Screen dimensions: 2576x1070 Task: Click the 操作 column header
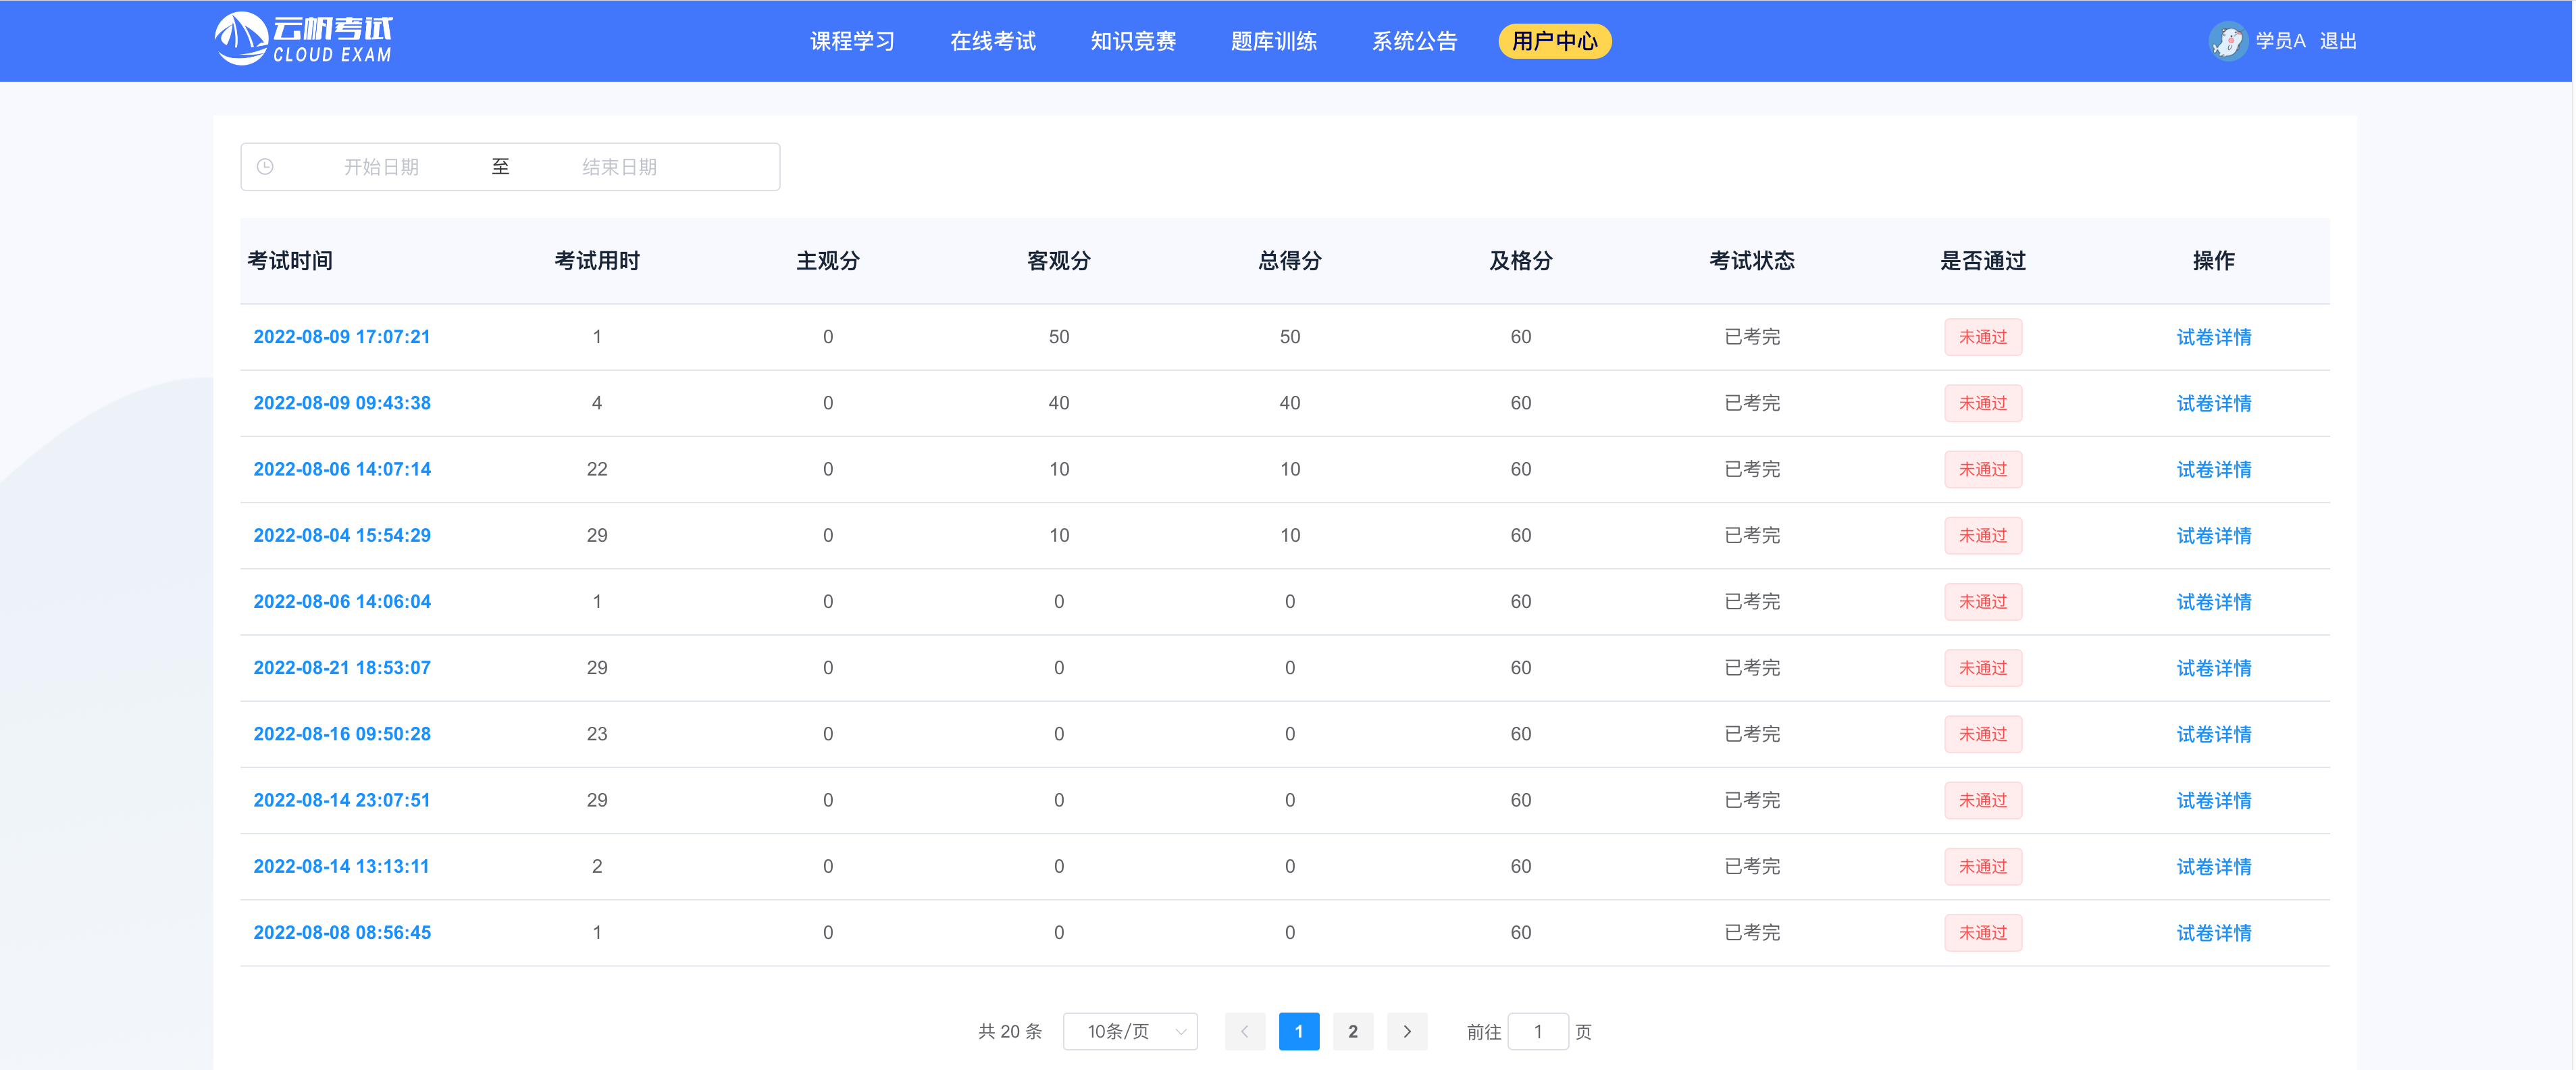[2213, 261]
